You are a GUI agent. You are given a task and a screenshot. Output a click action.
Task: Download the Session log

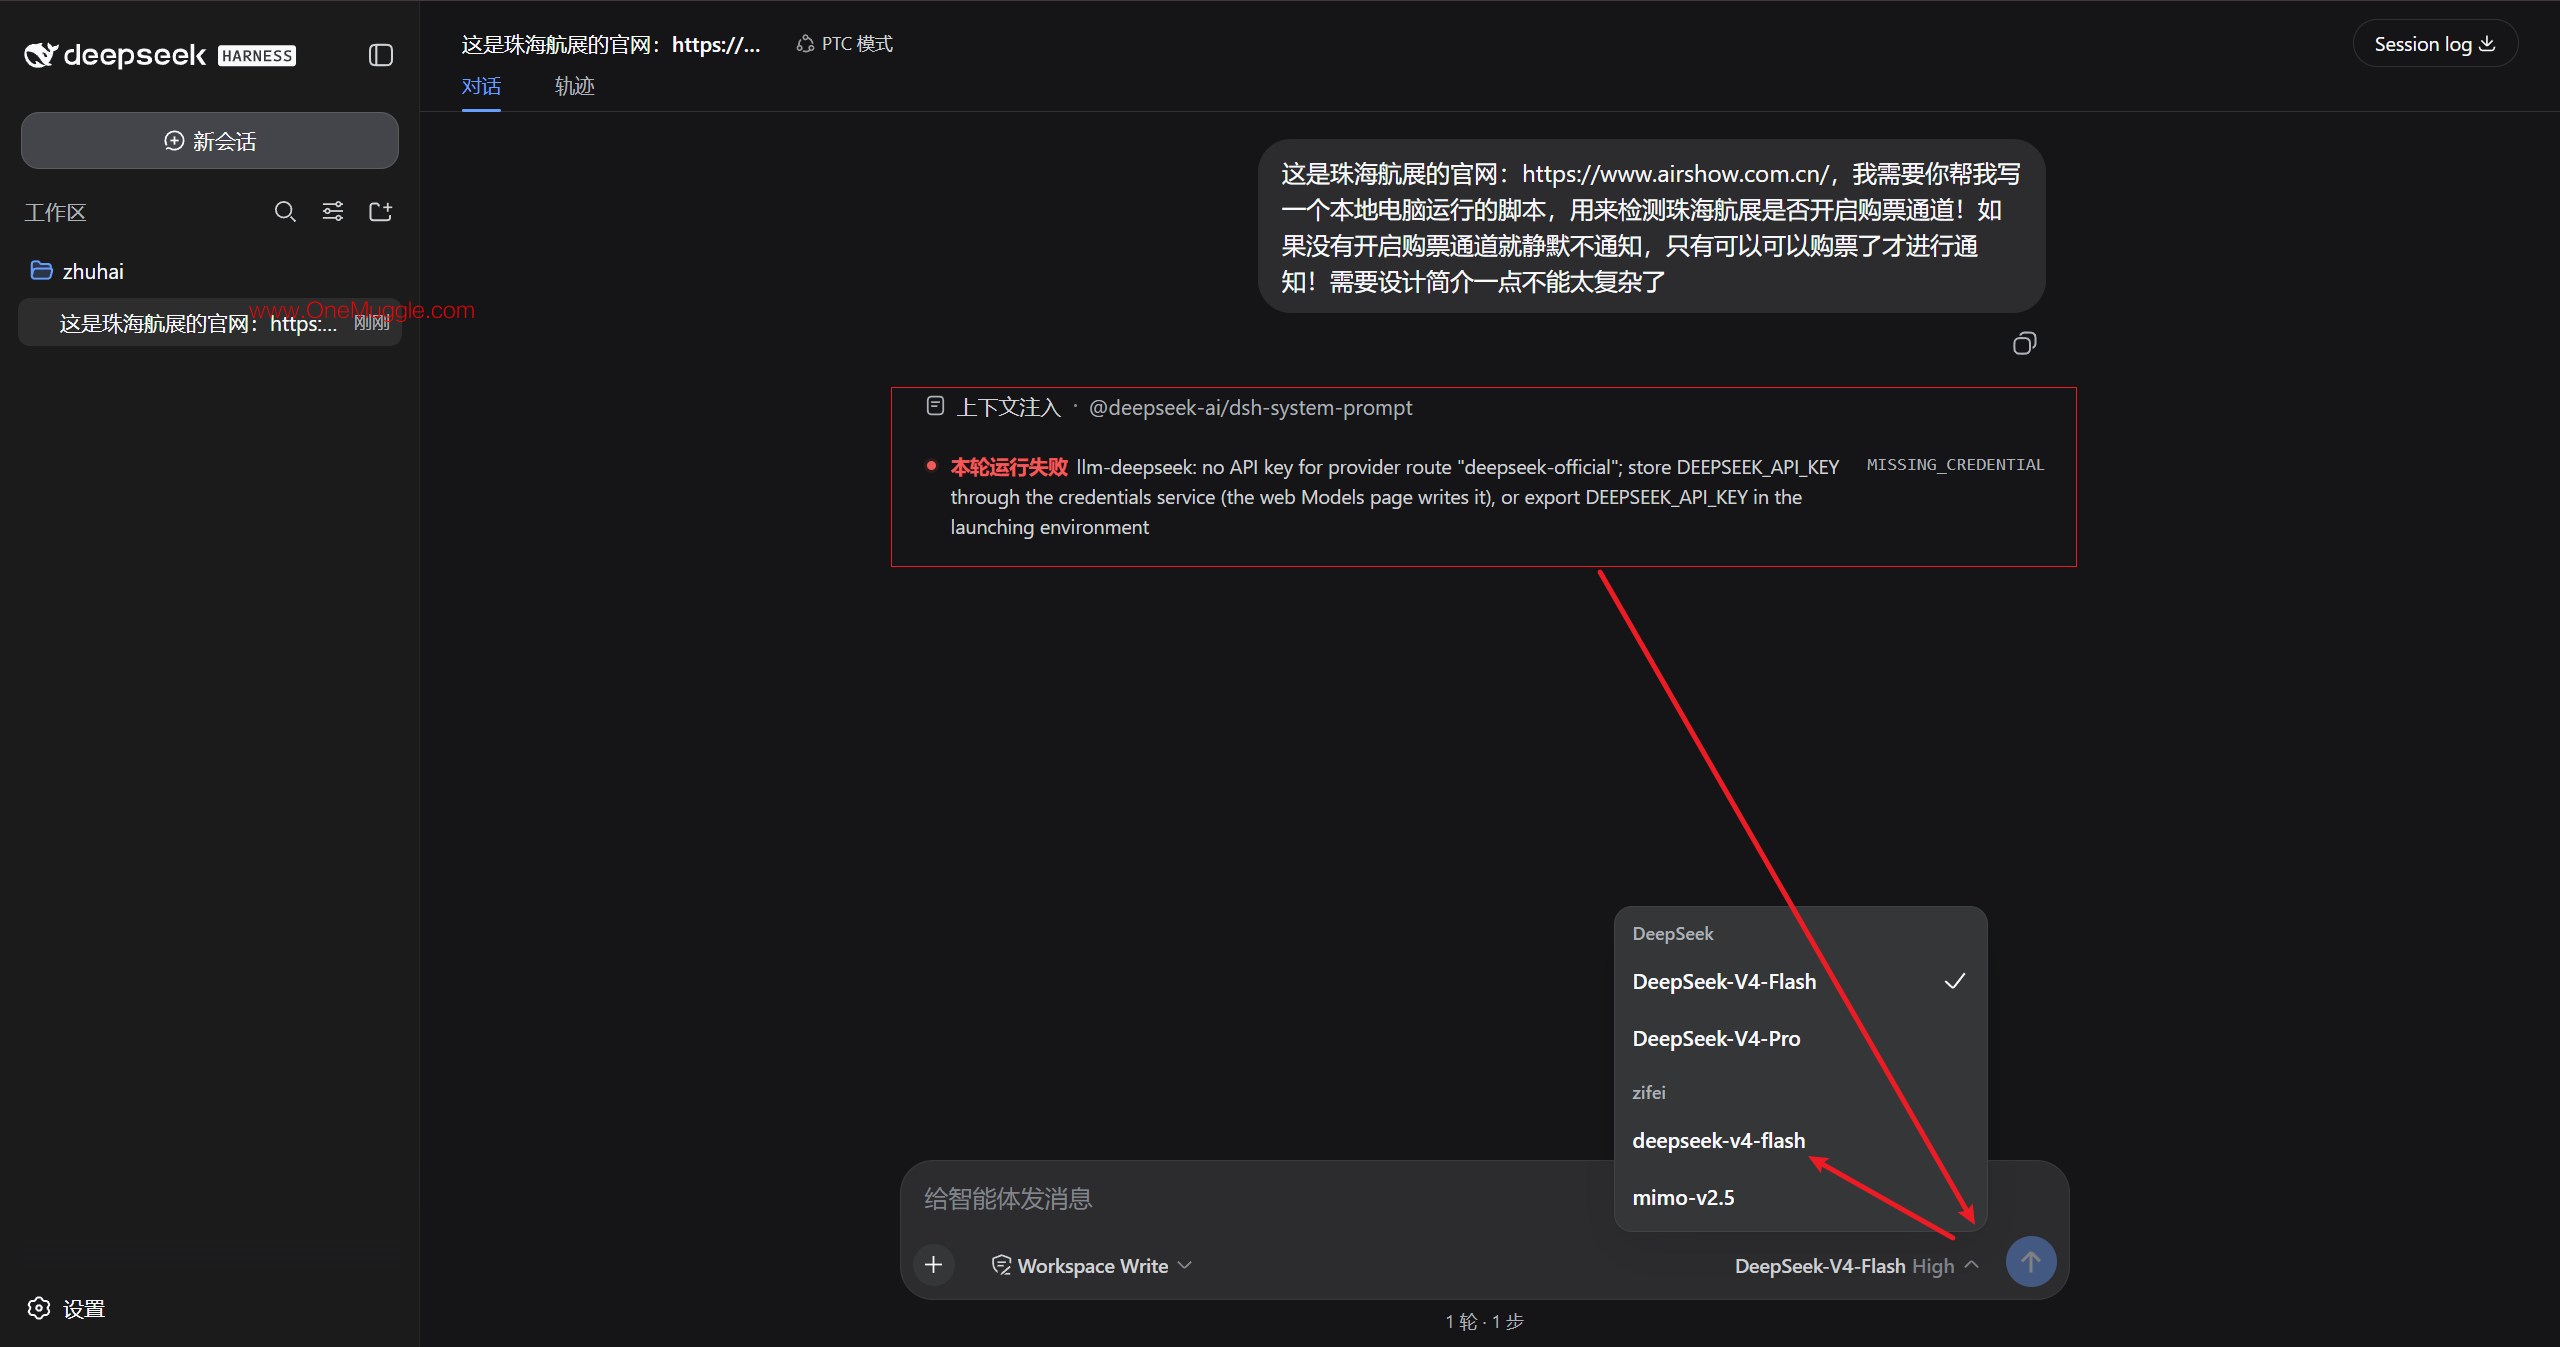(x=2435, y=44)
